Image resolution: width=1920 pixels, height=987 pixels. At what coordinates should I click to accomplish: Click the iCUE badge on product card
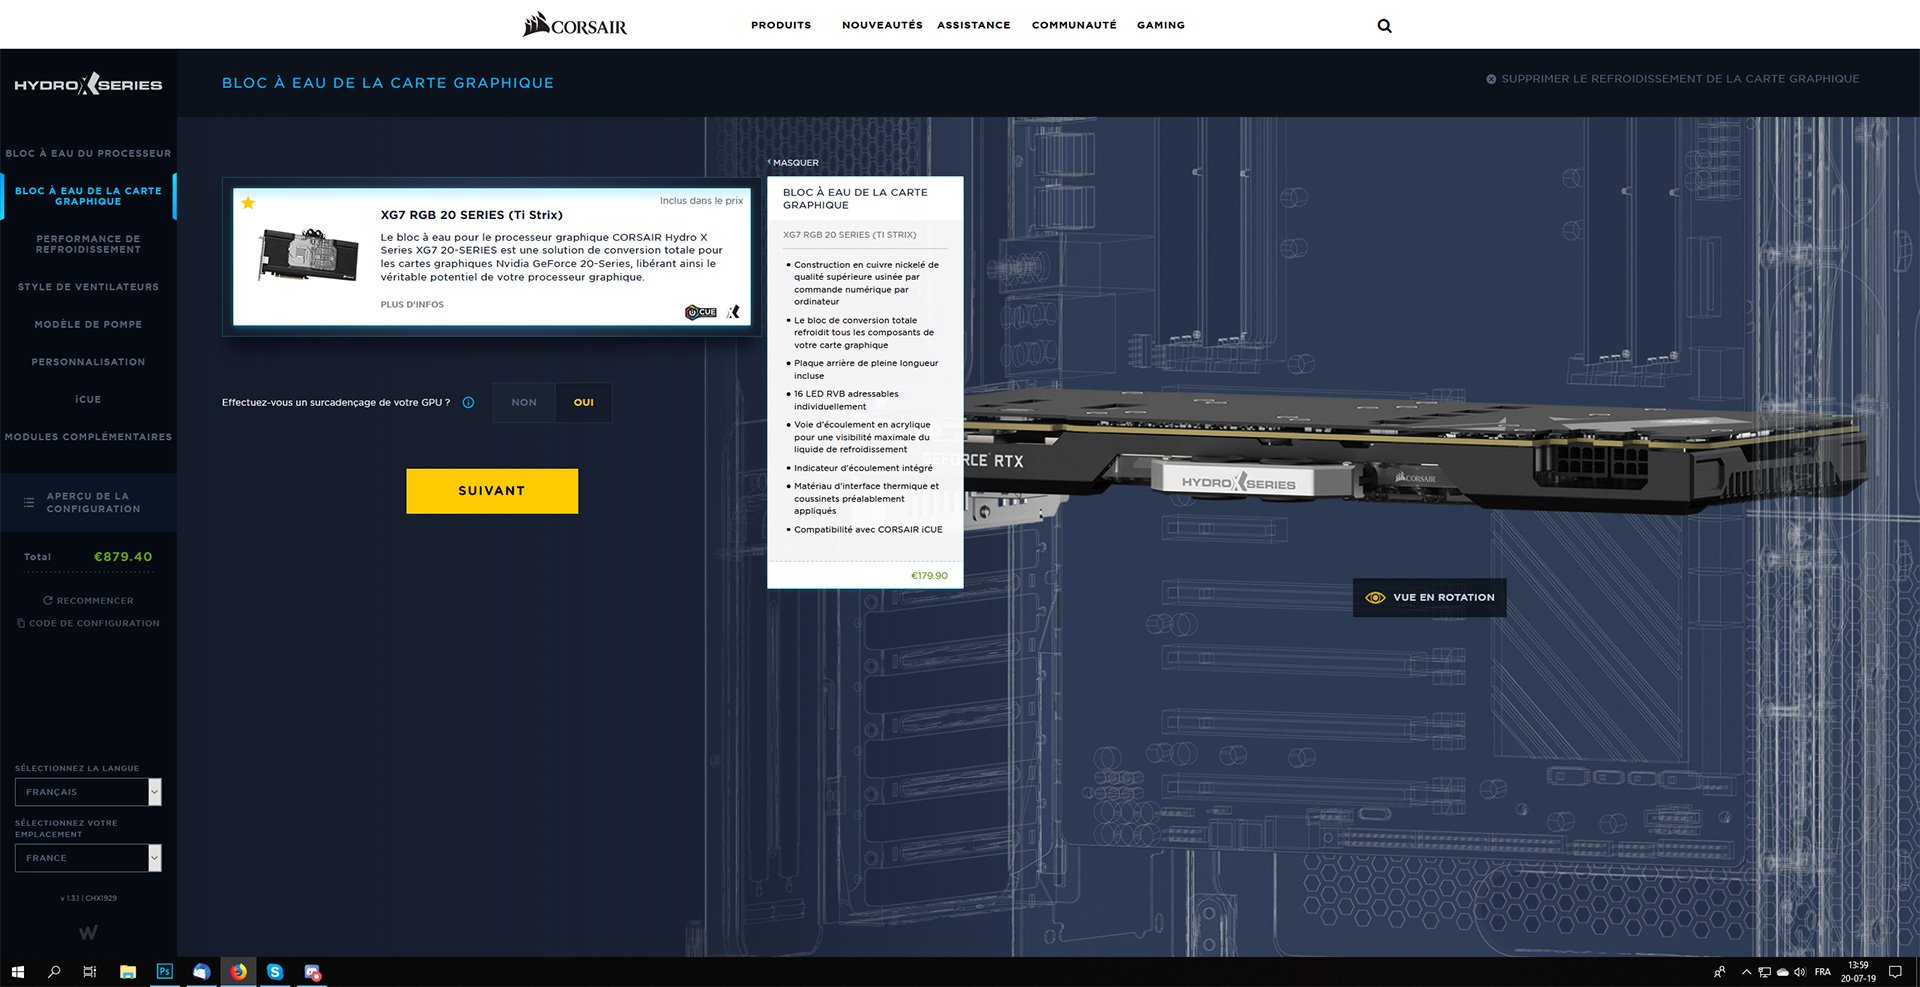click(701, 312)
